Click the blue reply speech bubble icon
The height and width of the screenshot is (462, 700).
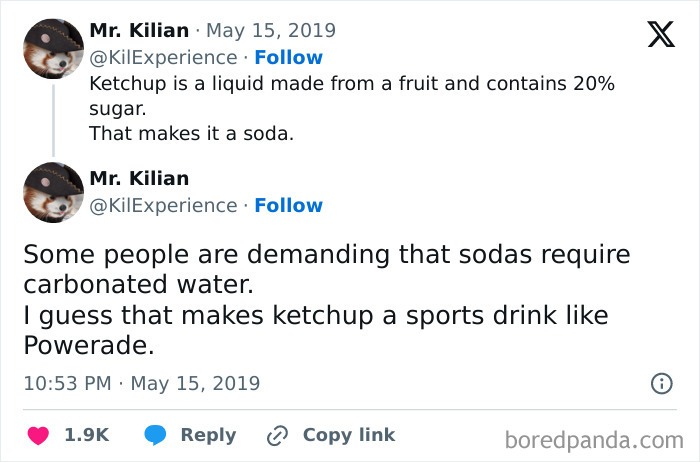point(155,435)
